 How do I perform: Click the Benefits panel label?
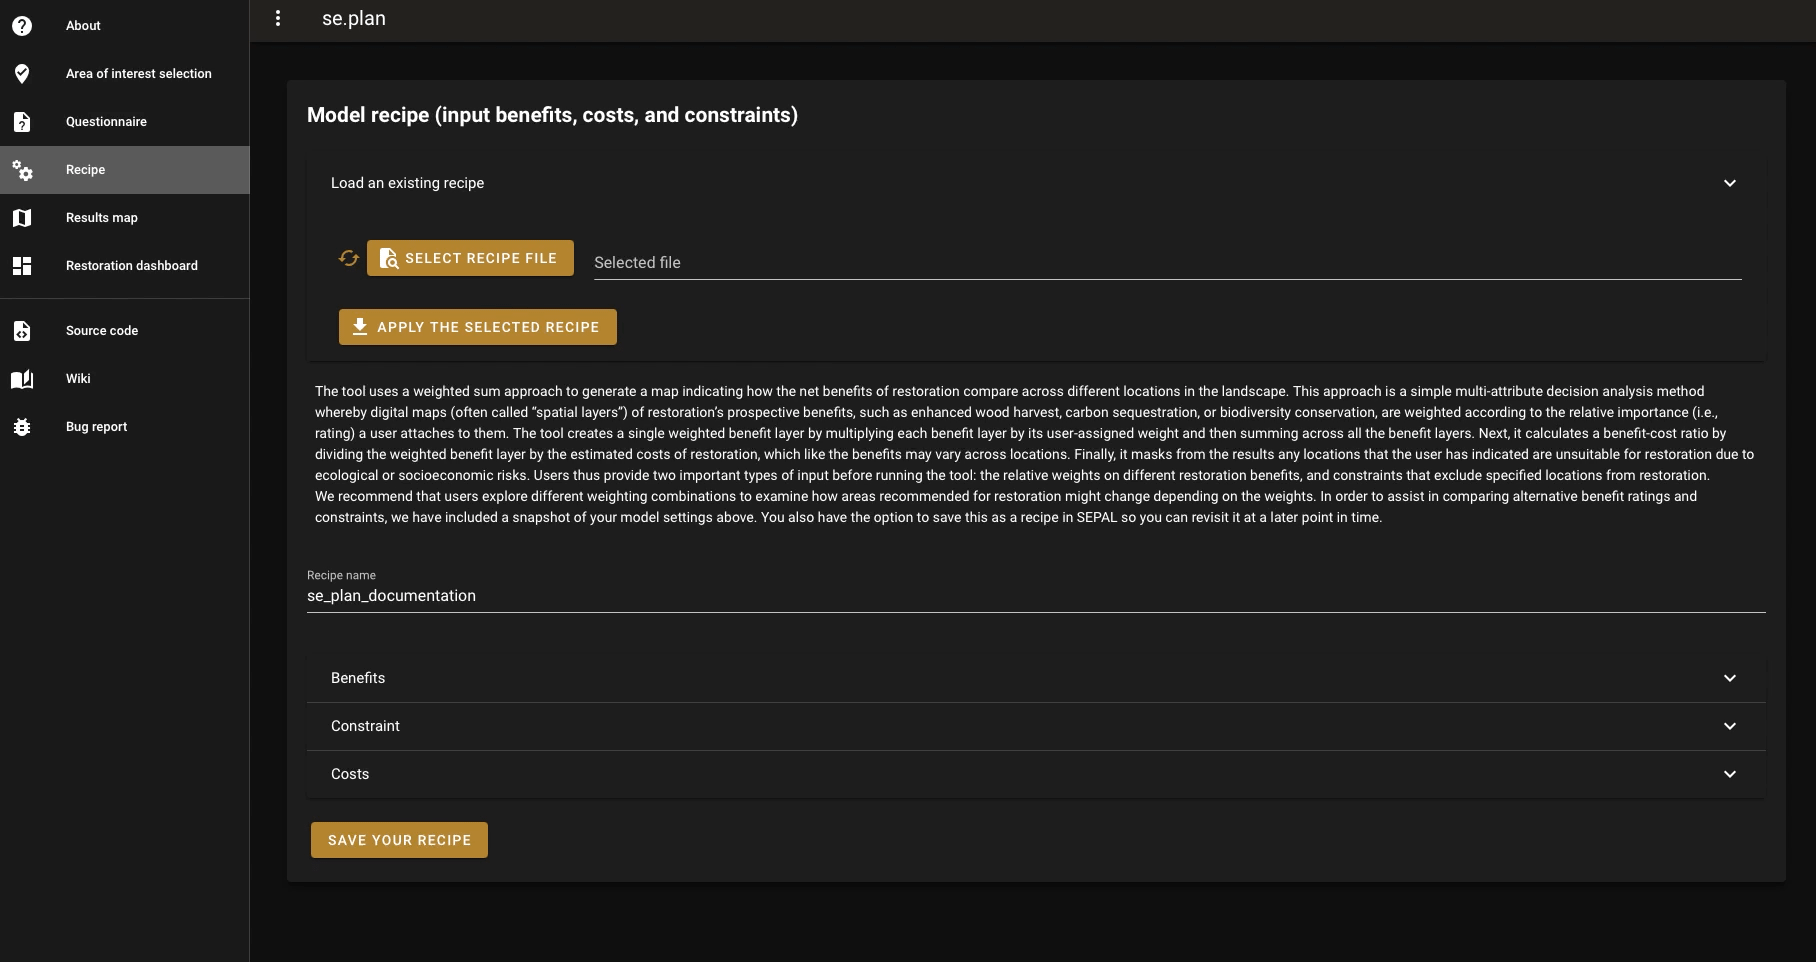pos(358,678)
